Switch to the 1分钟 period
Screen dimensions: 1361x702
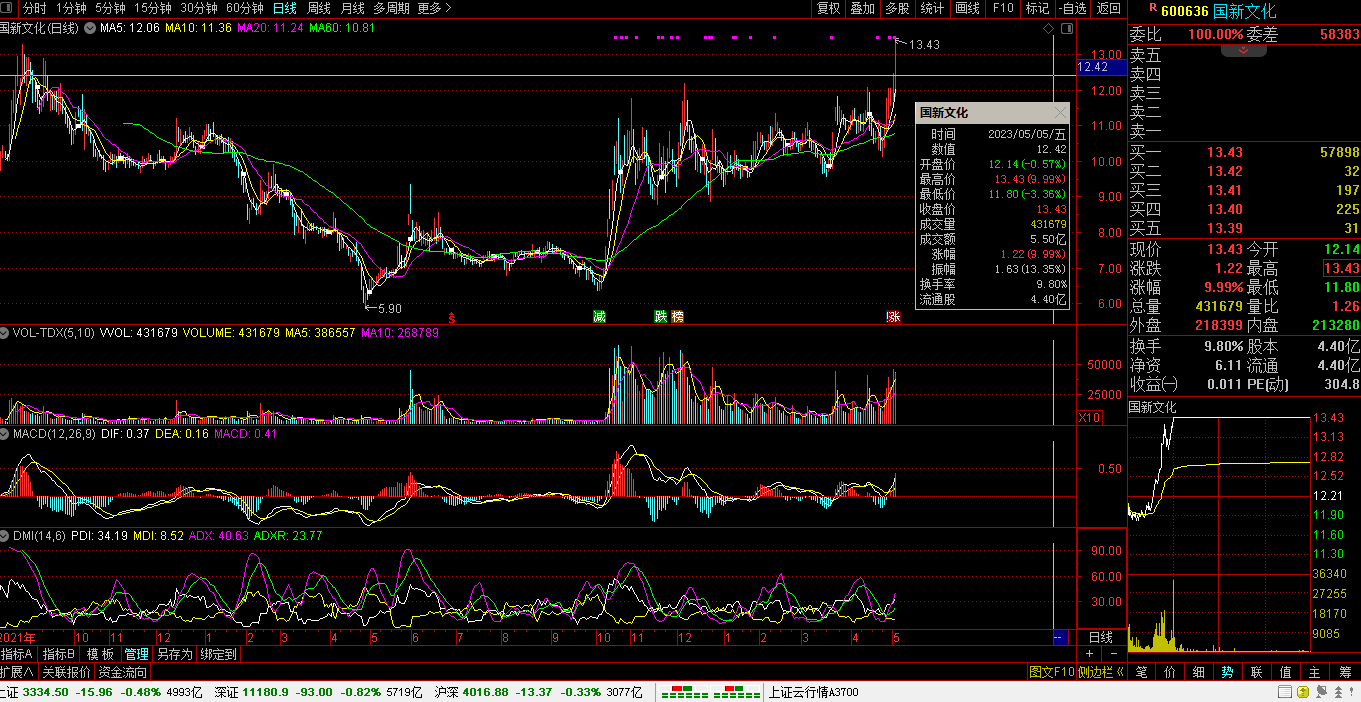71,8
